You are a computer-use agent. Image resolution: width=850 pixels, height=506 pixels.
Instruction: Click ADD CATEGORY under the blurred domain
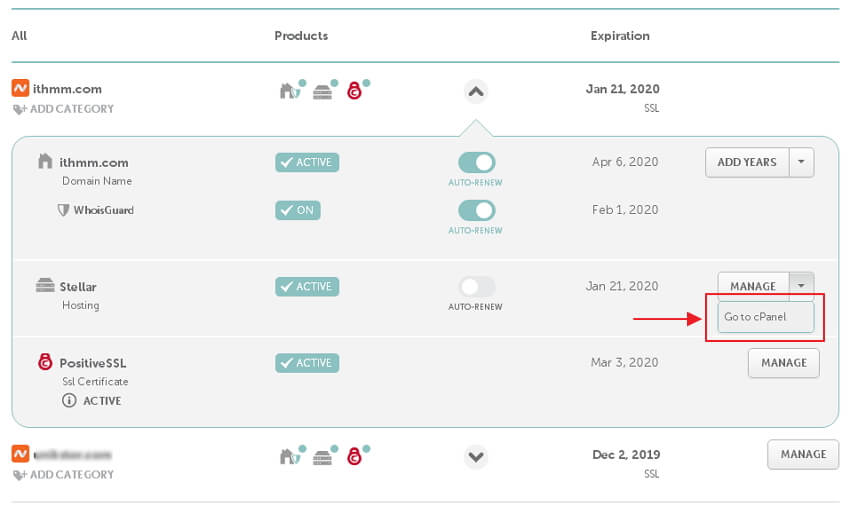tap(72, 475)
